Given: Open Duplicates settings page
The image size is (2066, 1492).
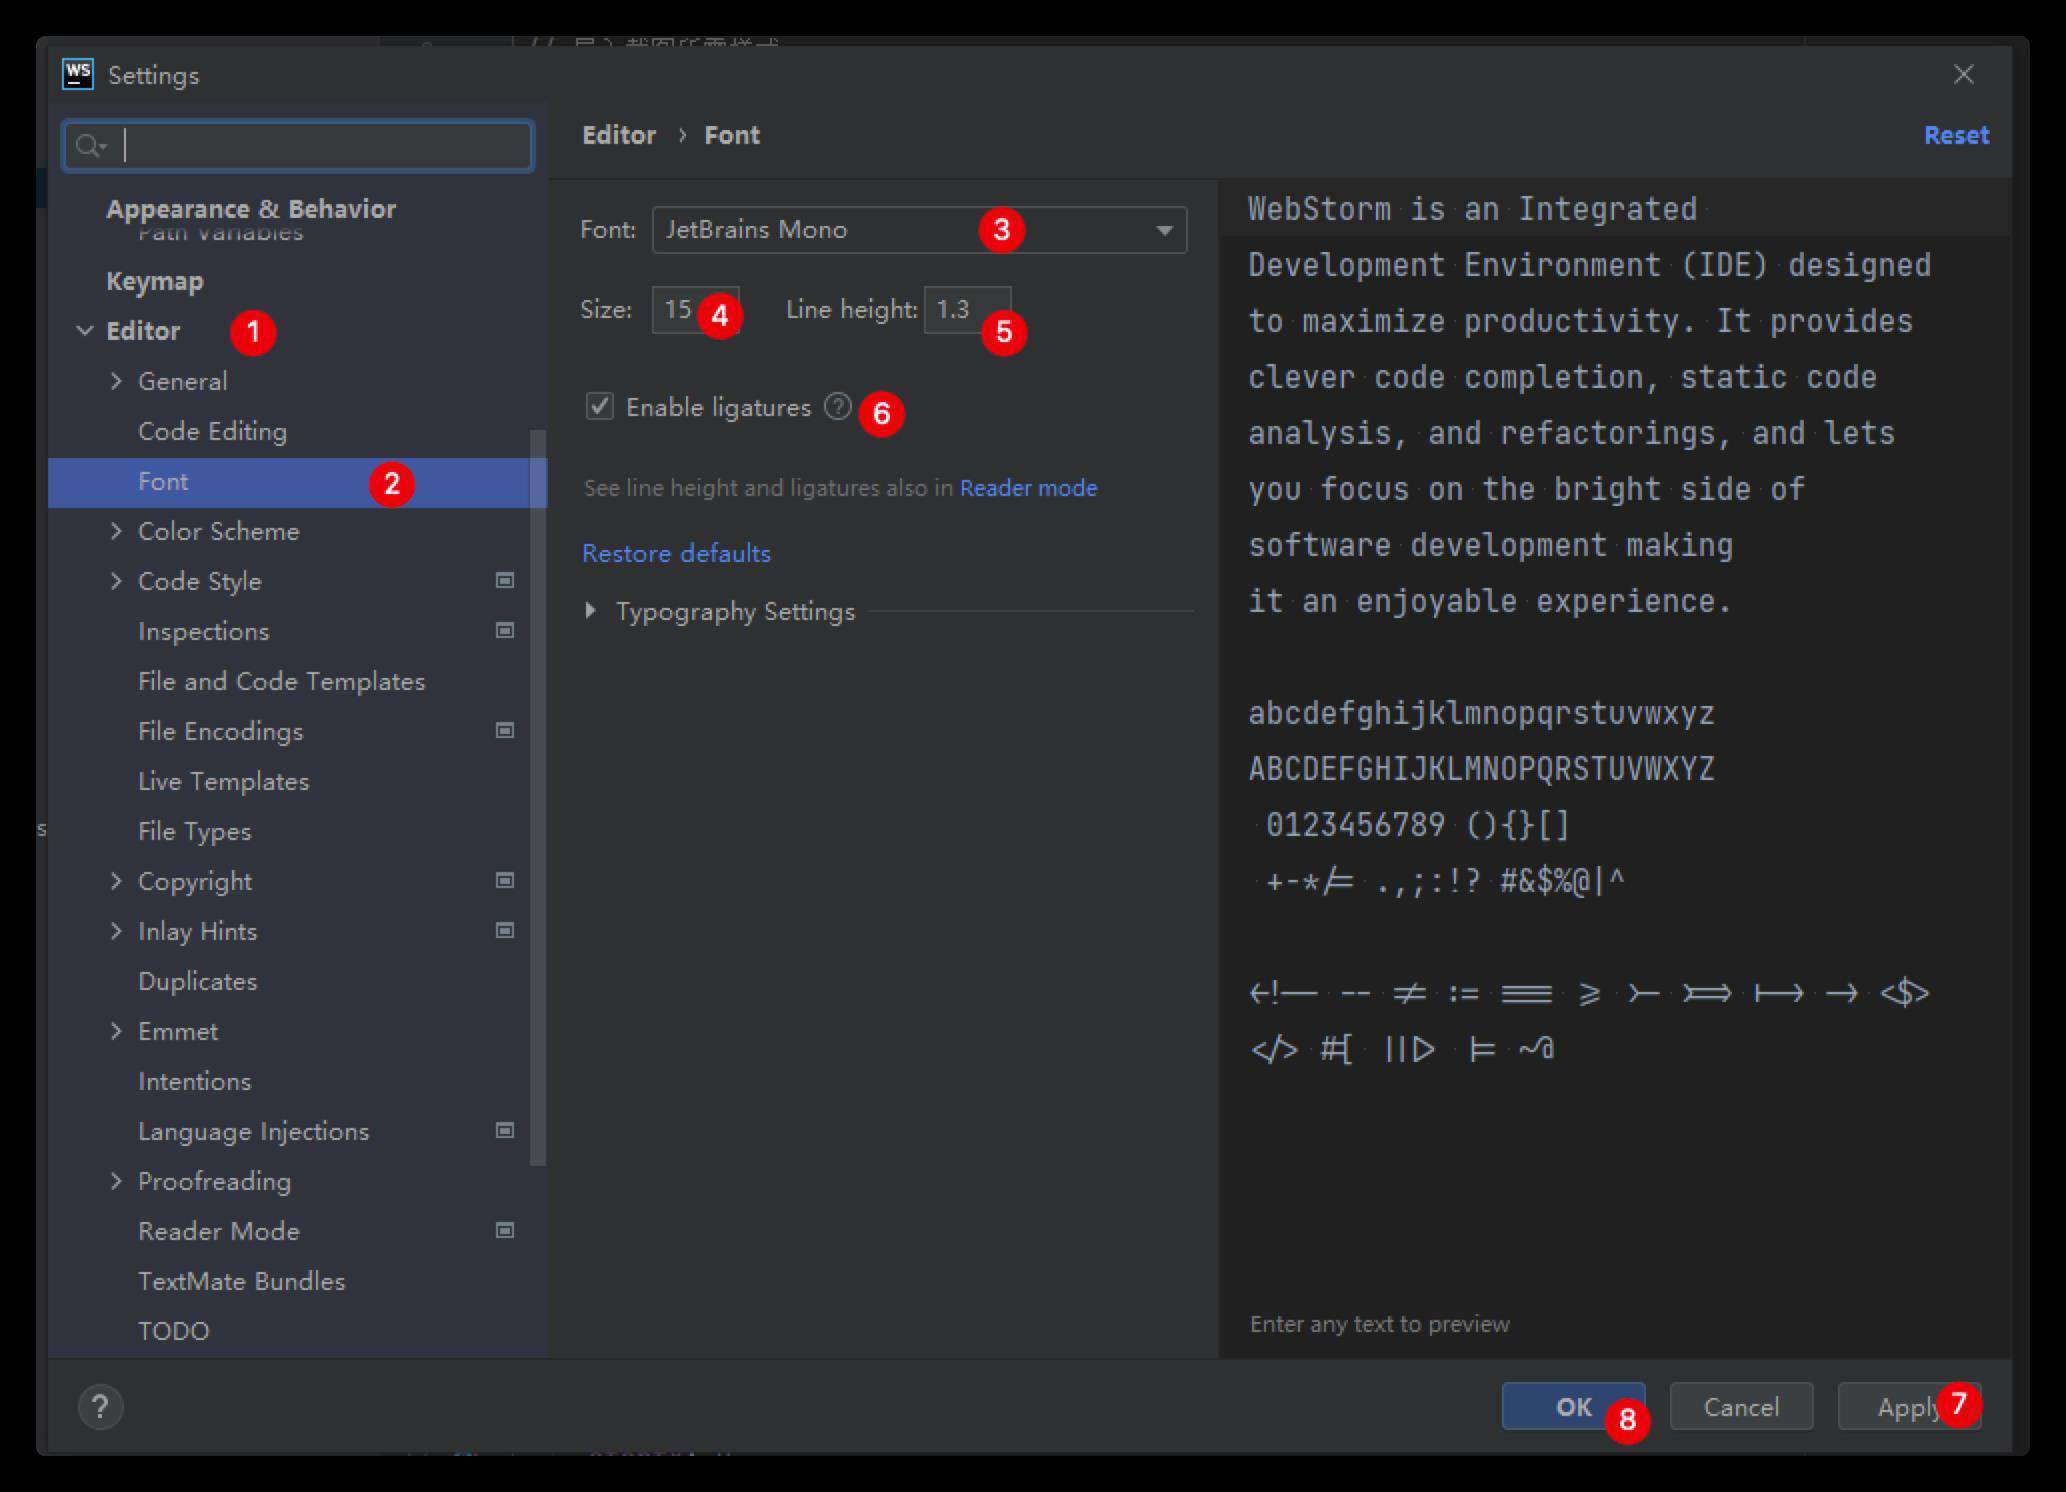Looking at the screenshot, I should click(x=197, y=981).
